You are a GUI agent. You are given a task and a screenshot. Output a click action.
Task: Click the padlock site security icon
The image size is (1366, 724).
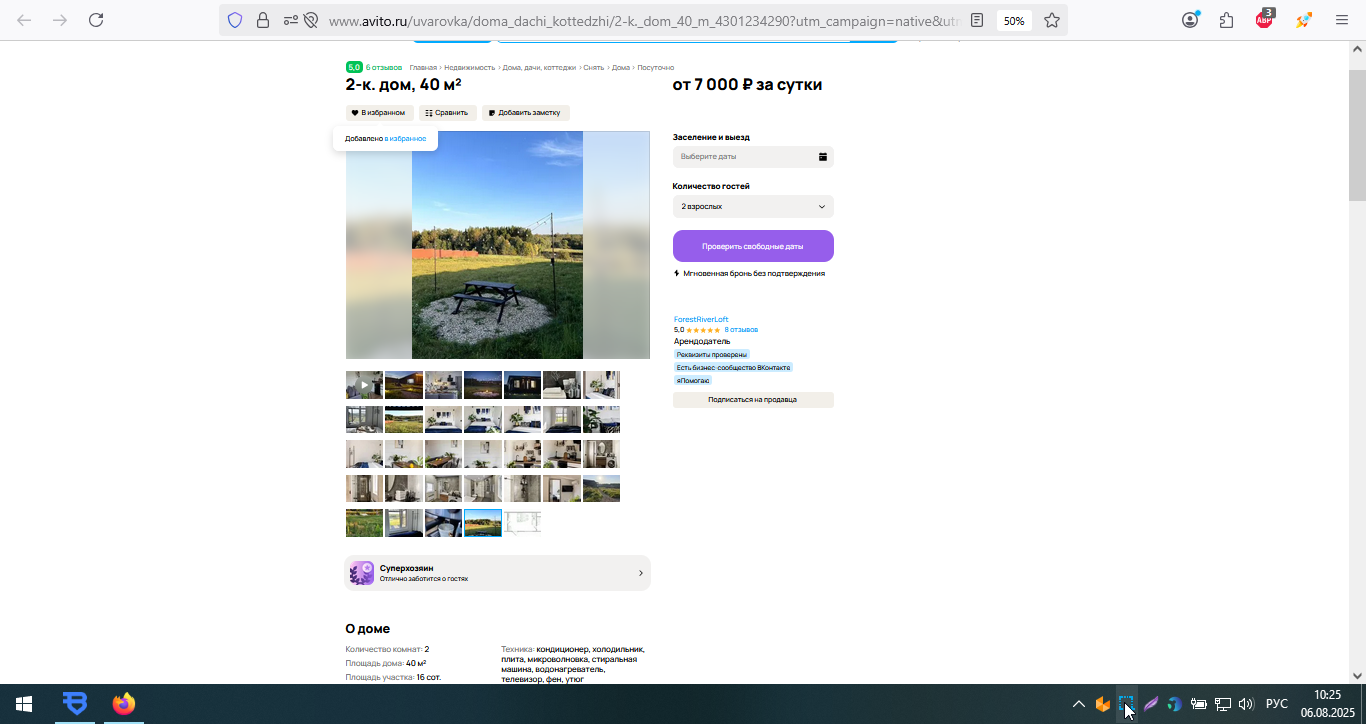(x=263, y=20)
